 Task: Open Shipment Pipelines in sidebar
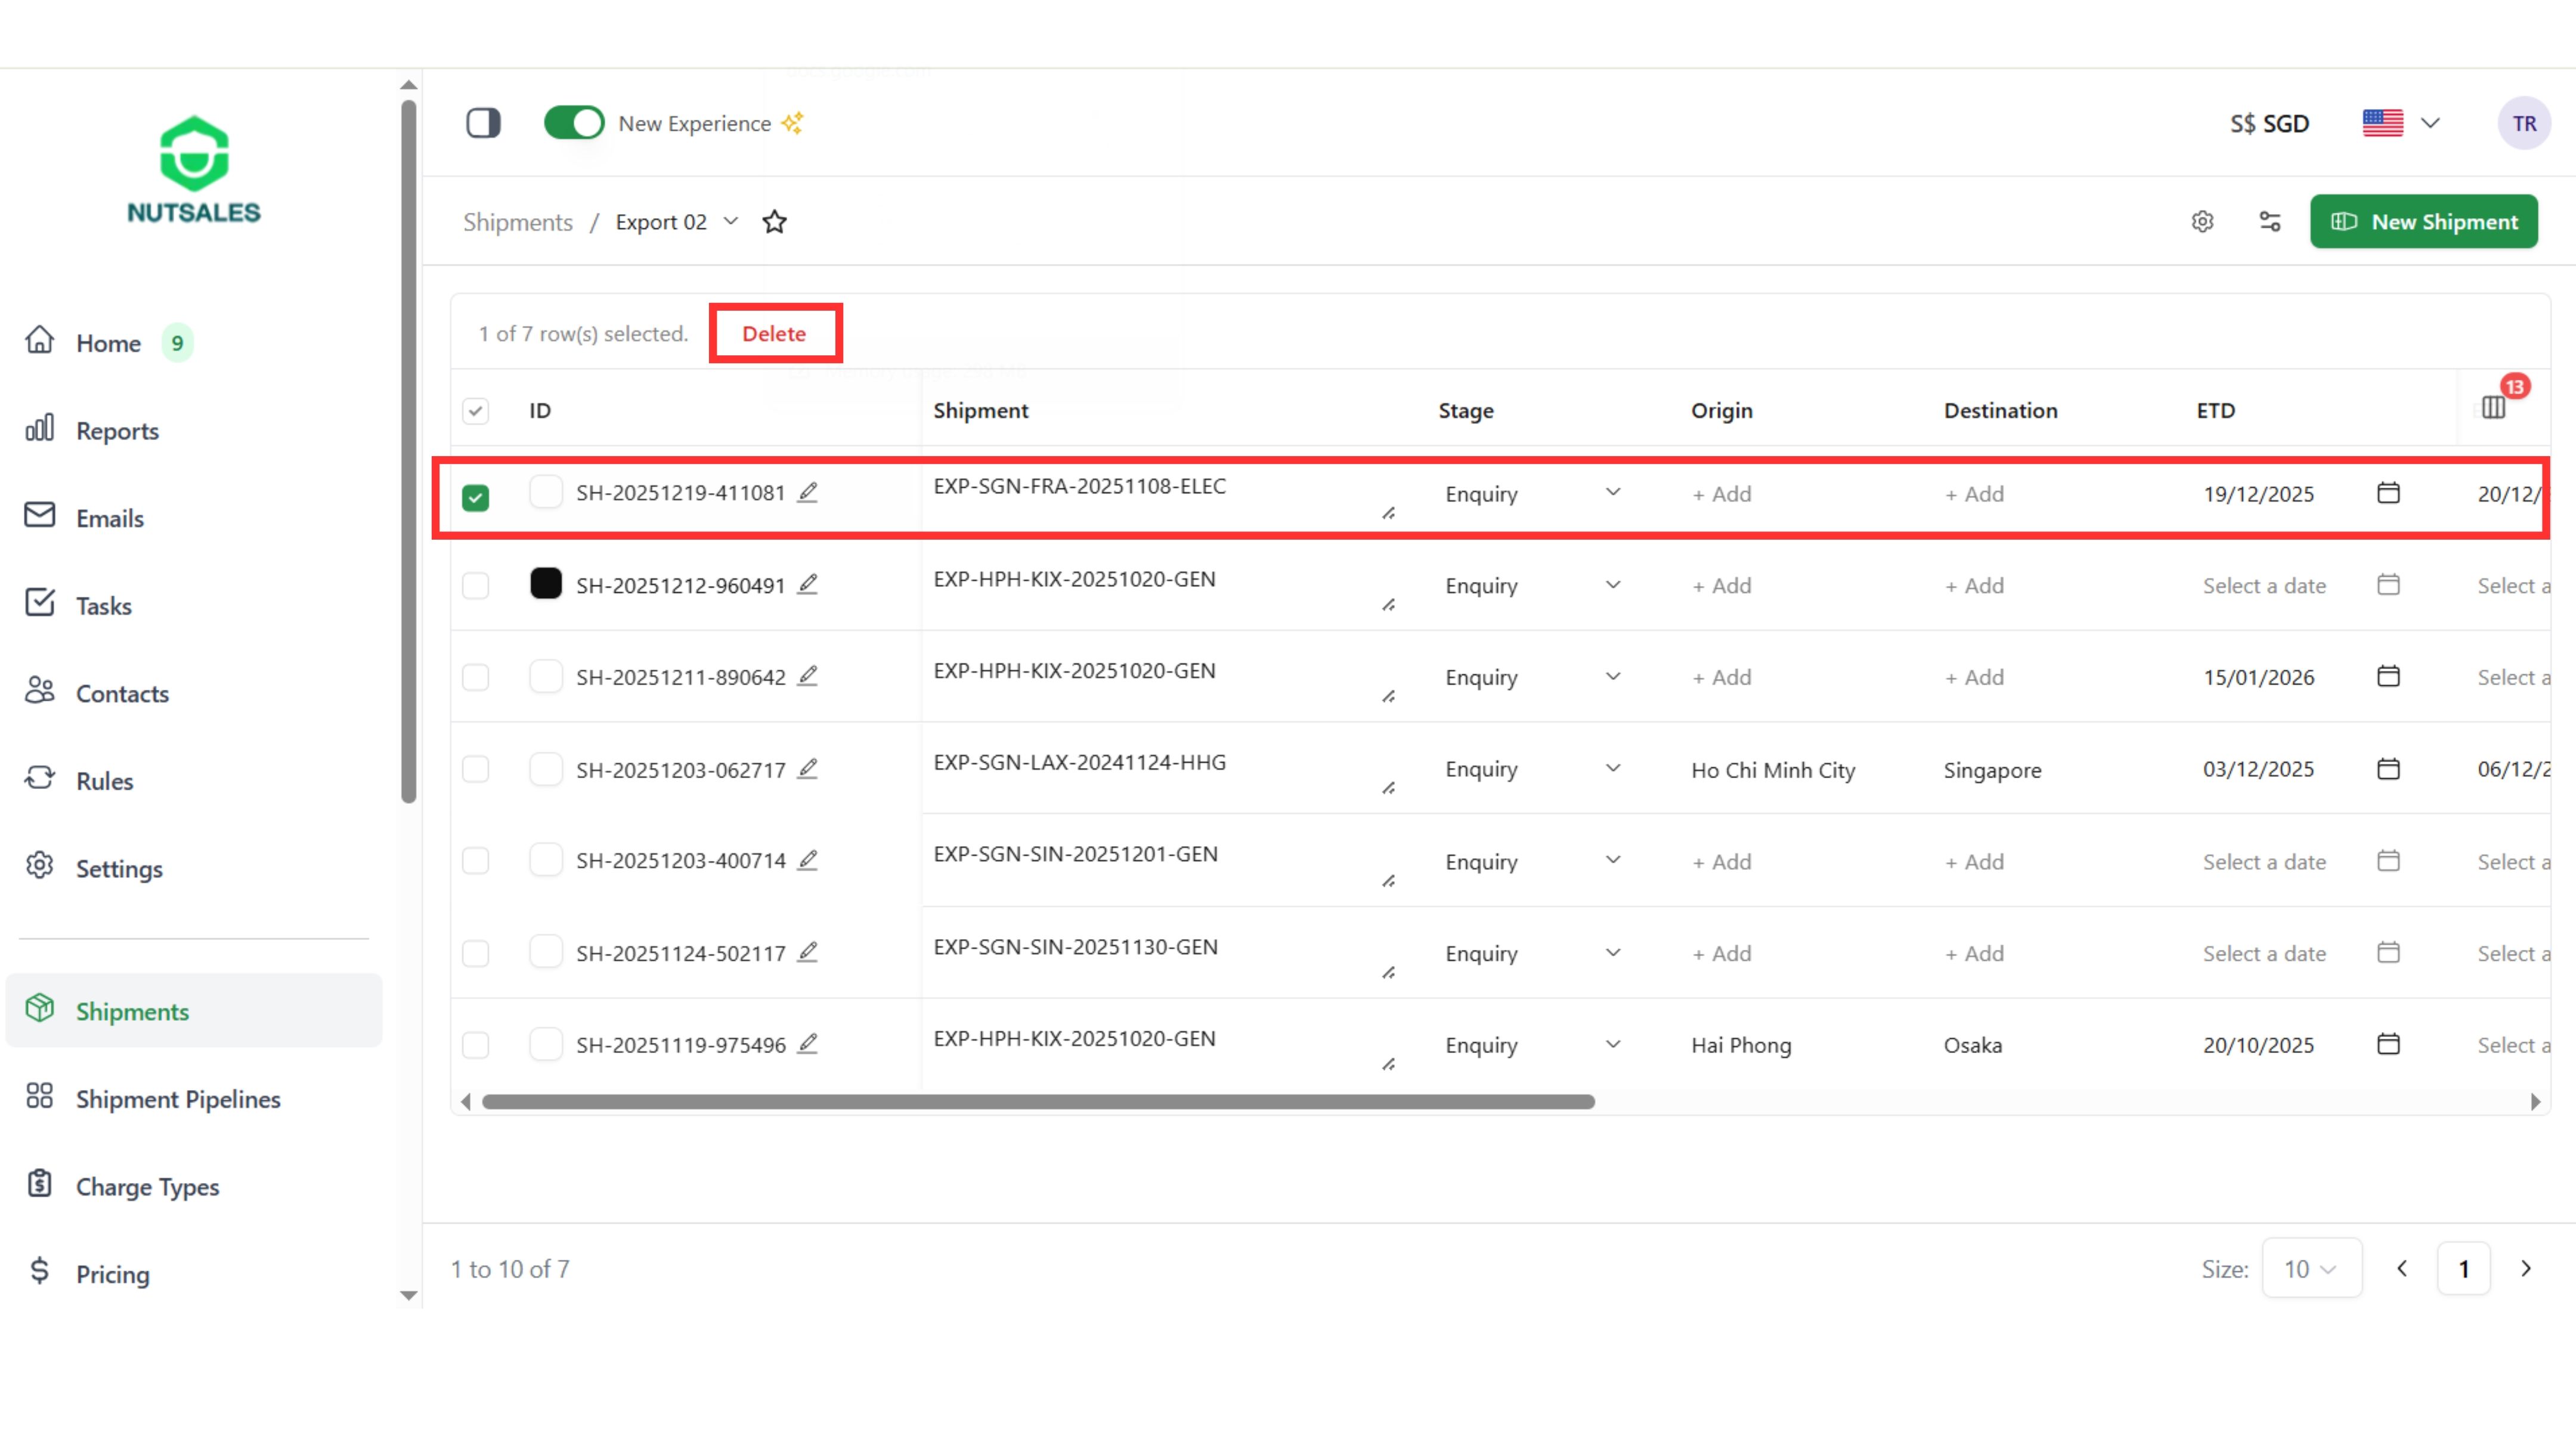pyautogui.click(x=178, y=1098)
